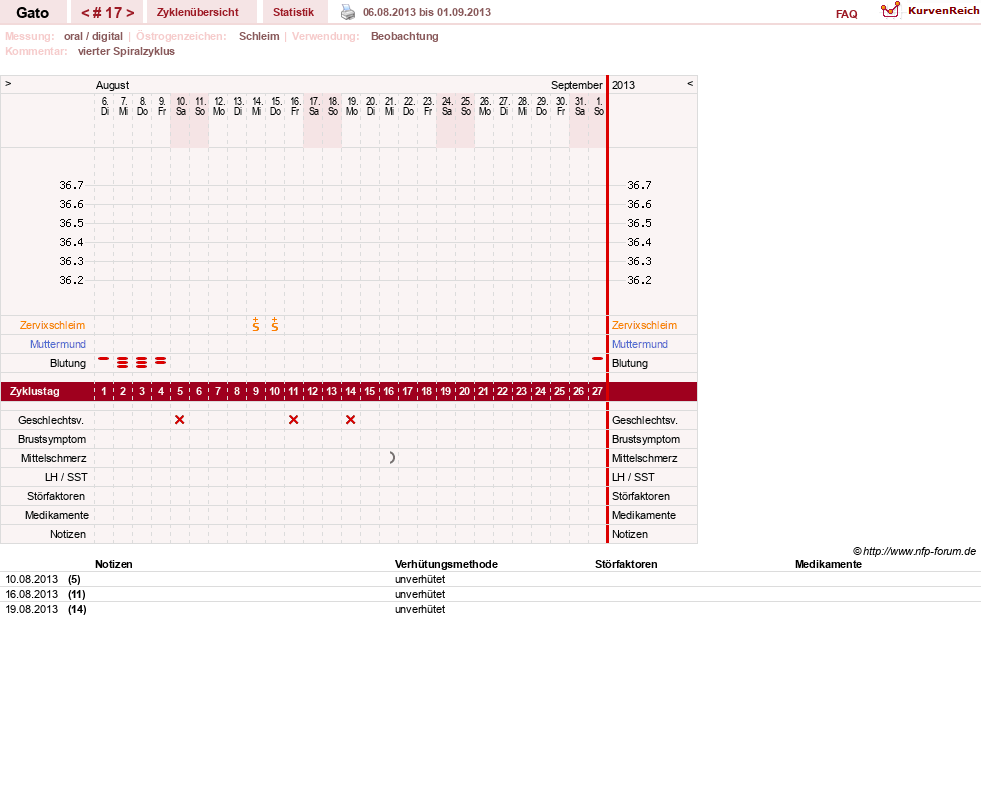Click the intercourse X on cycle day 11
This screenshot has height=803, width=981.
coord(293,419)
